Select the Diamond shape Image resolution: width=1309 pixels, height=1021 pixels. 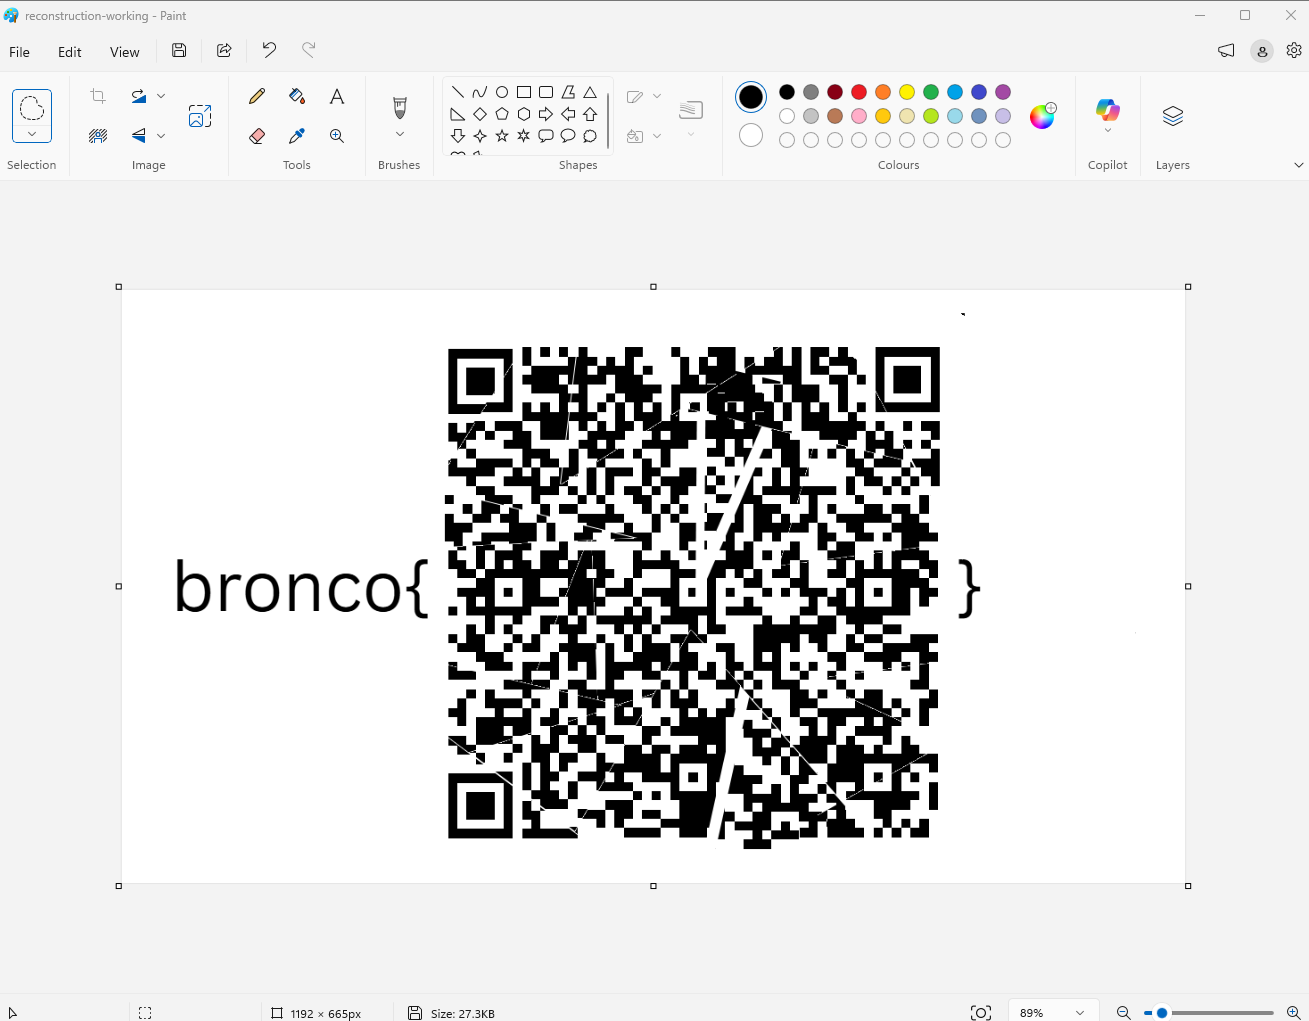pyautogui.click(x=480, y=114)
